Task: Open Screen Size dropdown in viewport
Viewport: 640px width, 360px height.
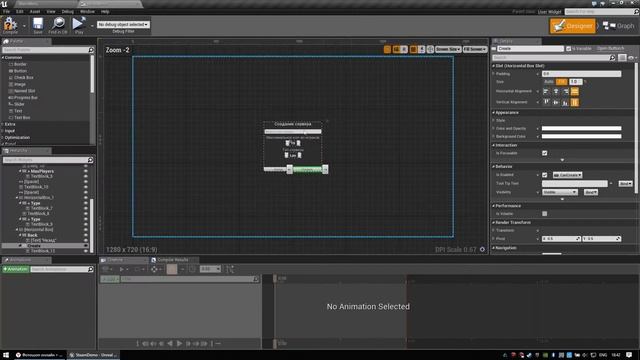Action: 448,49
